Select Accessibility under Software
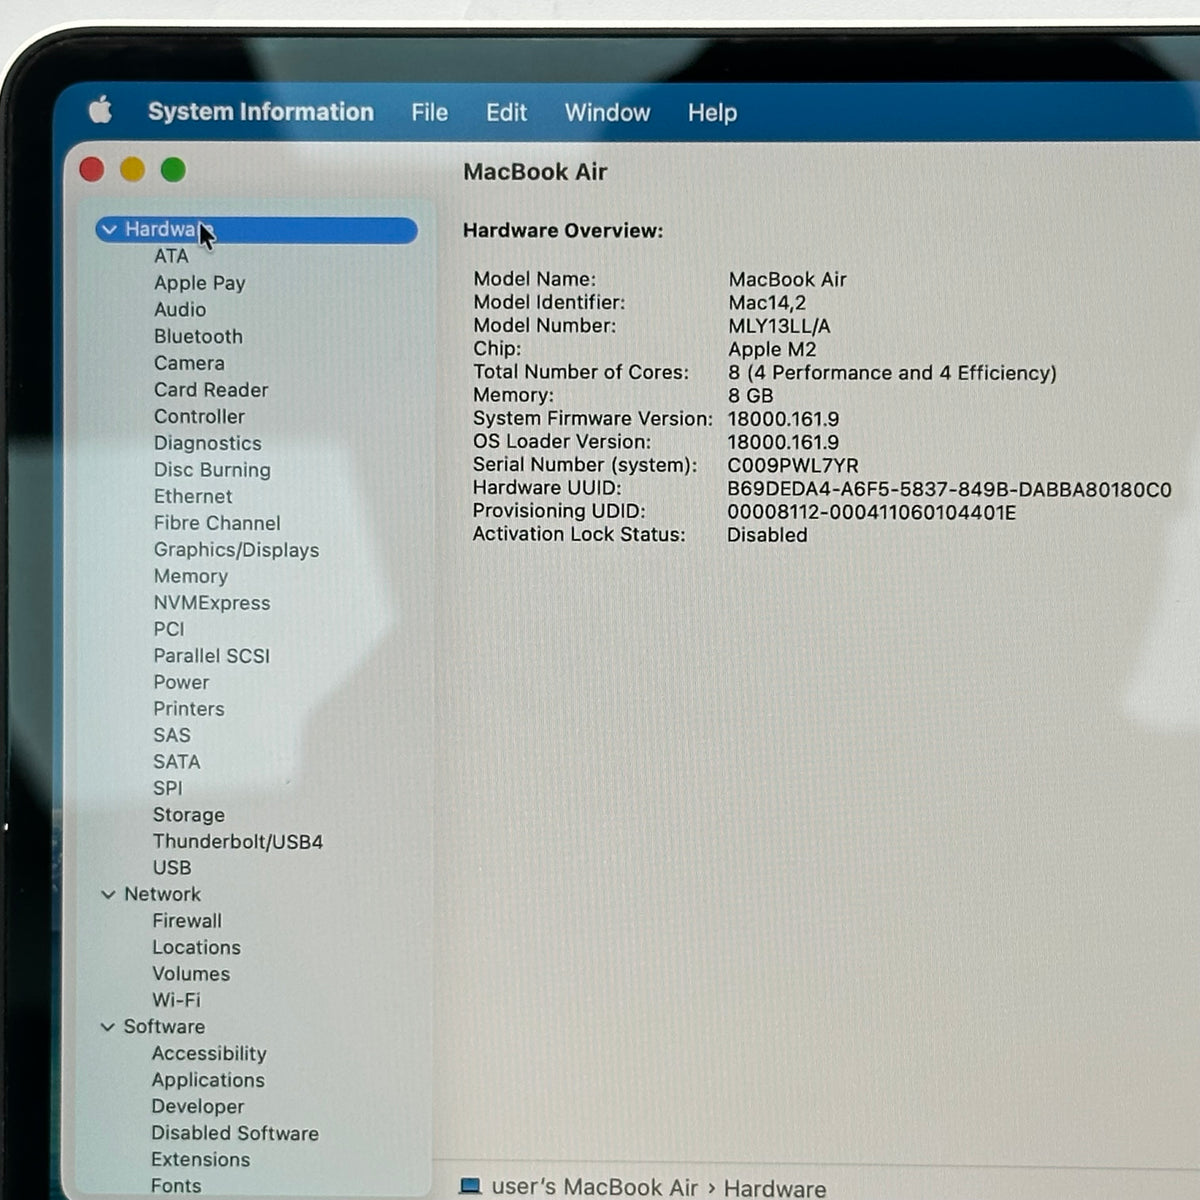 pyautogui.click(x=209, y=1054)
